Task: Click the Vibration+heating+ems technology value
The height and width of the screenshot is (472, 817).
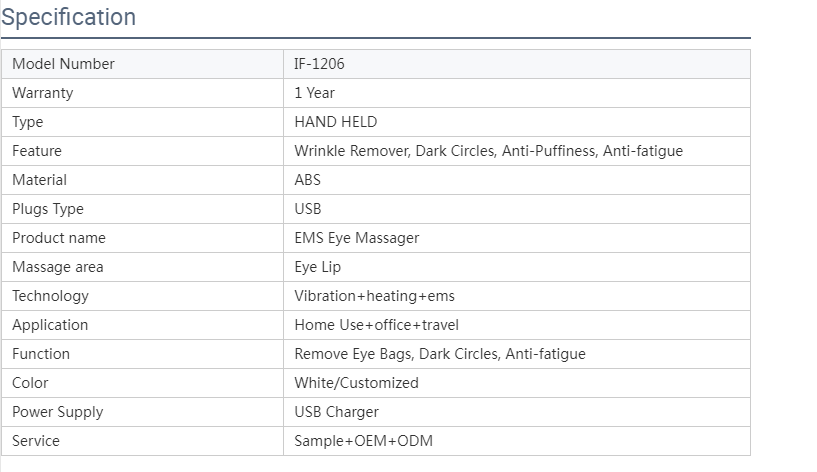Action: (x=374, y=296)
